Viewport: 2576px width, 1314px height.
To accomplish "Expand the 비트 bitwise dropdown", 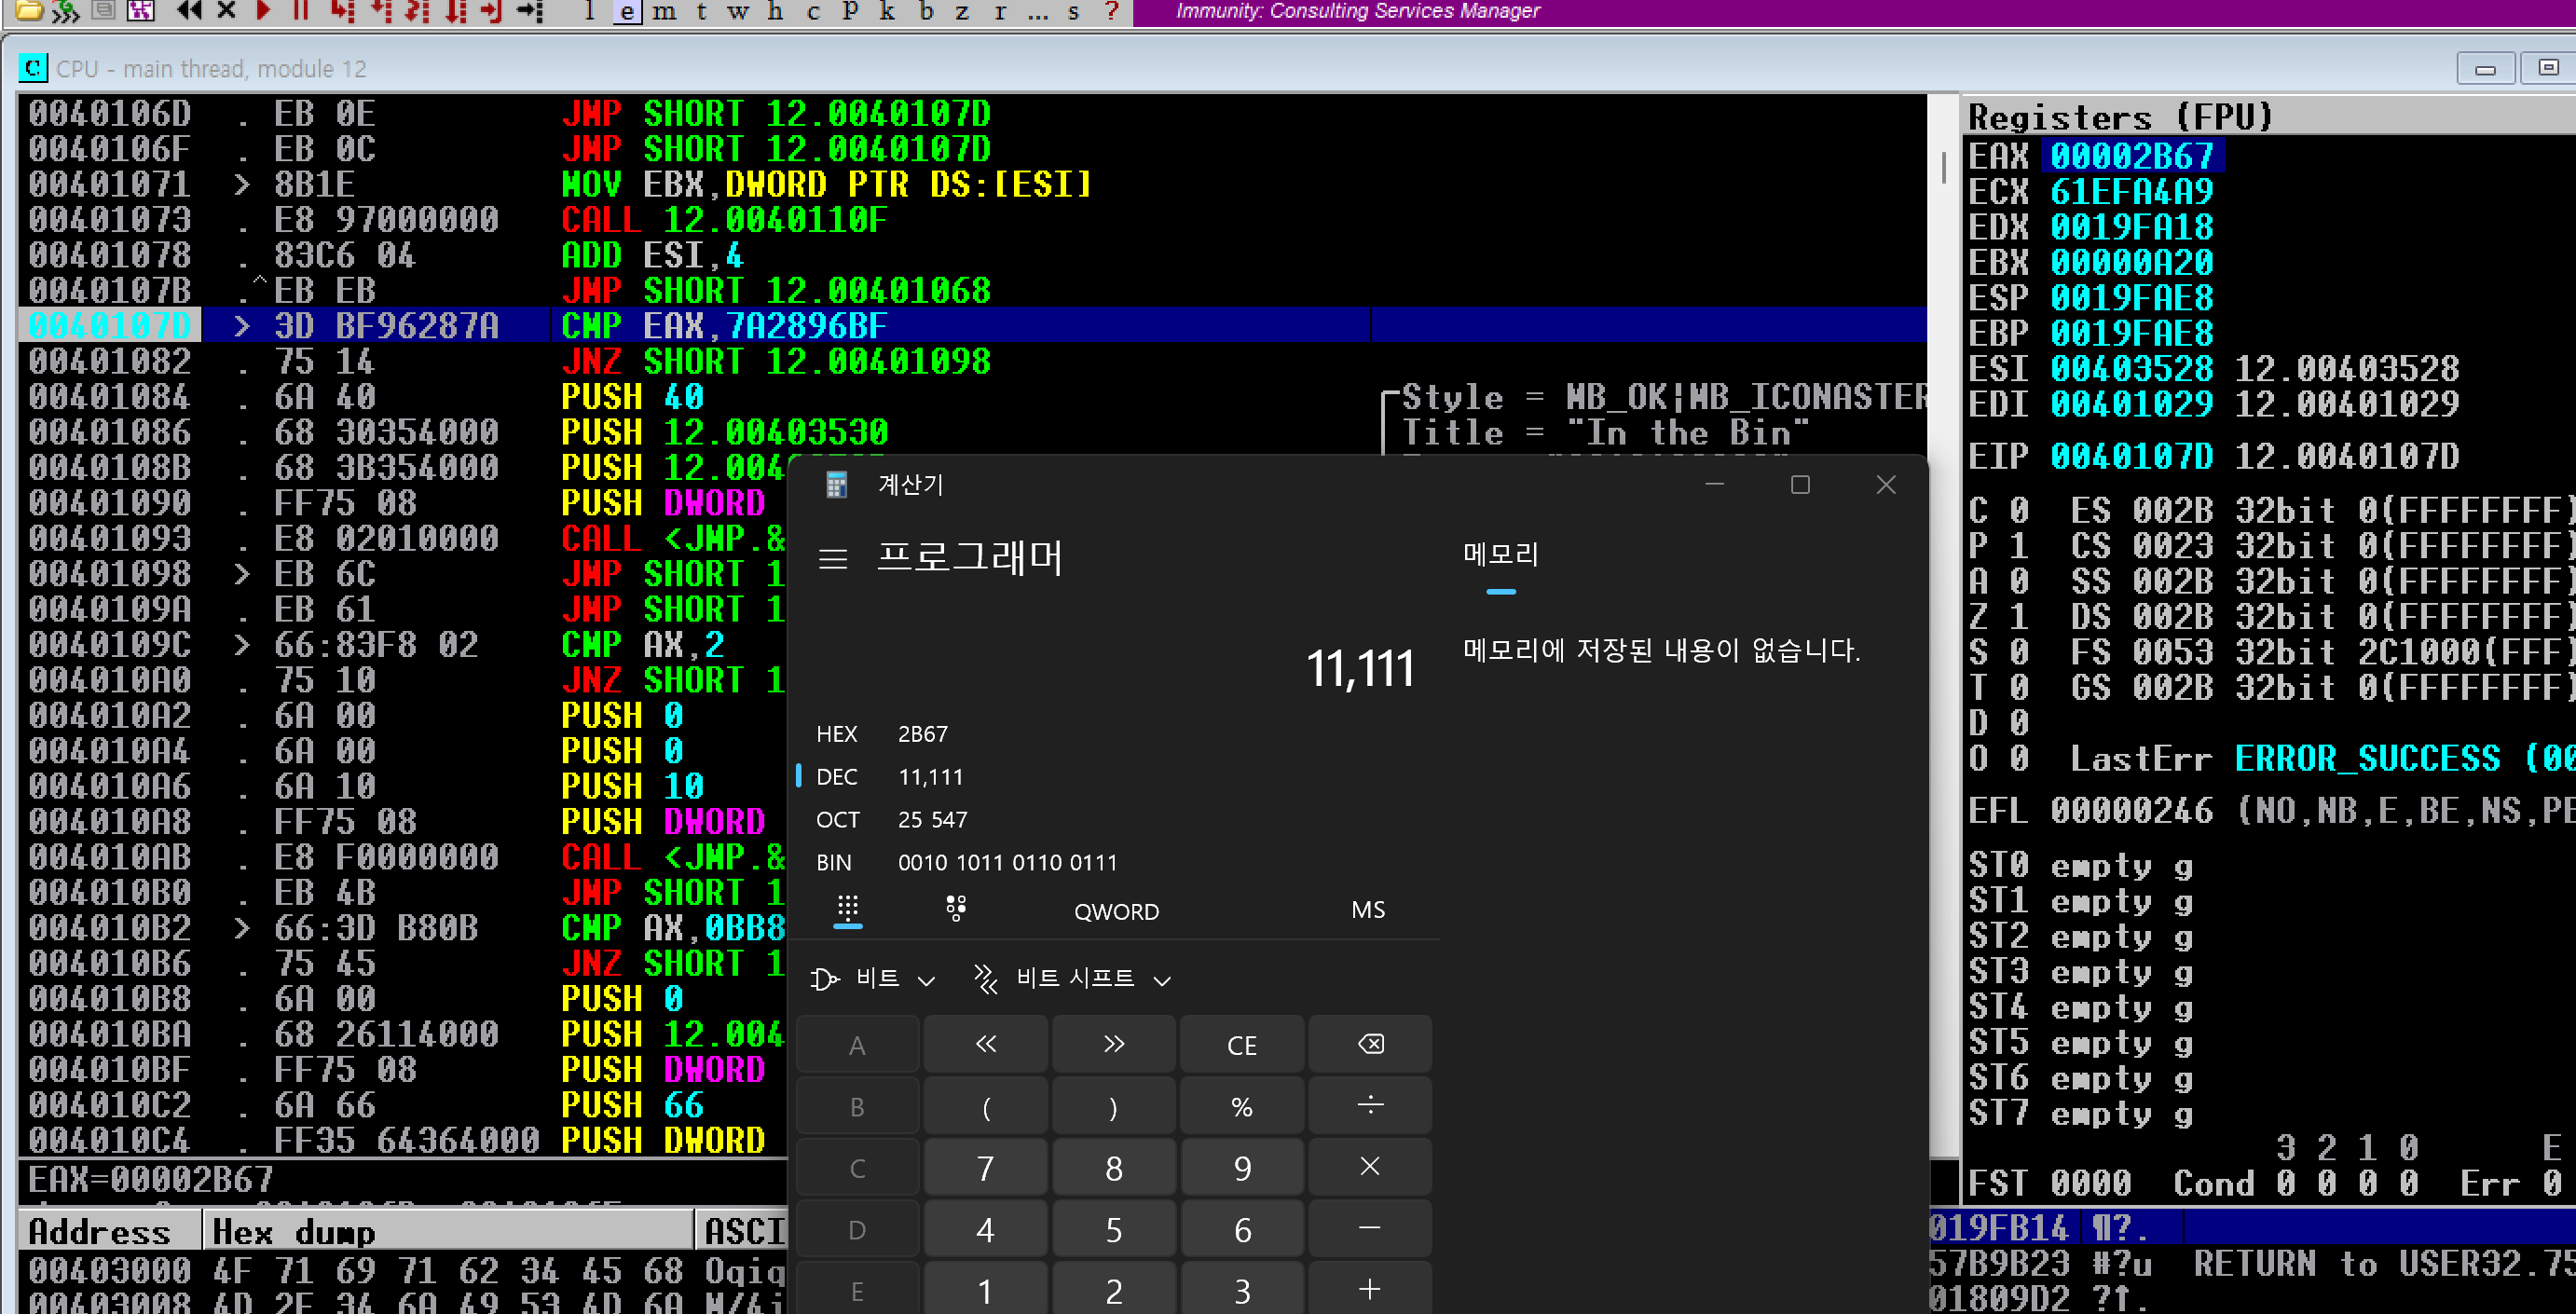I will 876,978.
